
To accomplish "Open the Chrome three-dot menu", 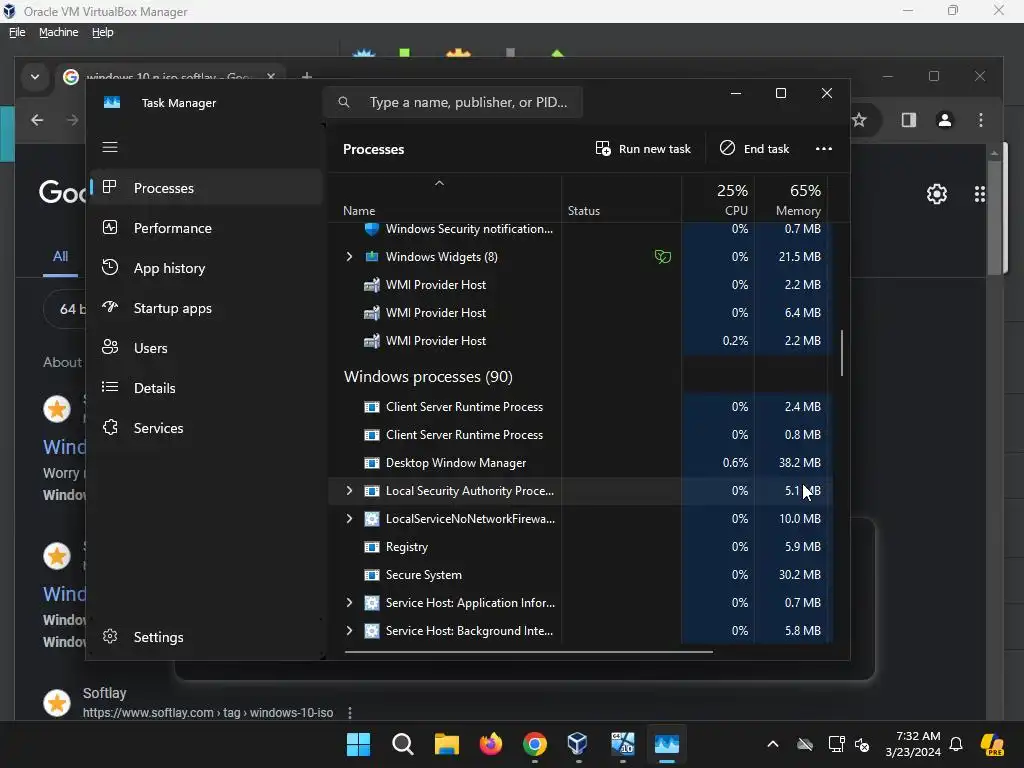I will click(x=980, y=120).
